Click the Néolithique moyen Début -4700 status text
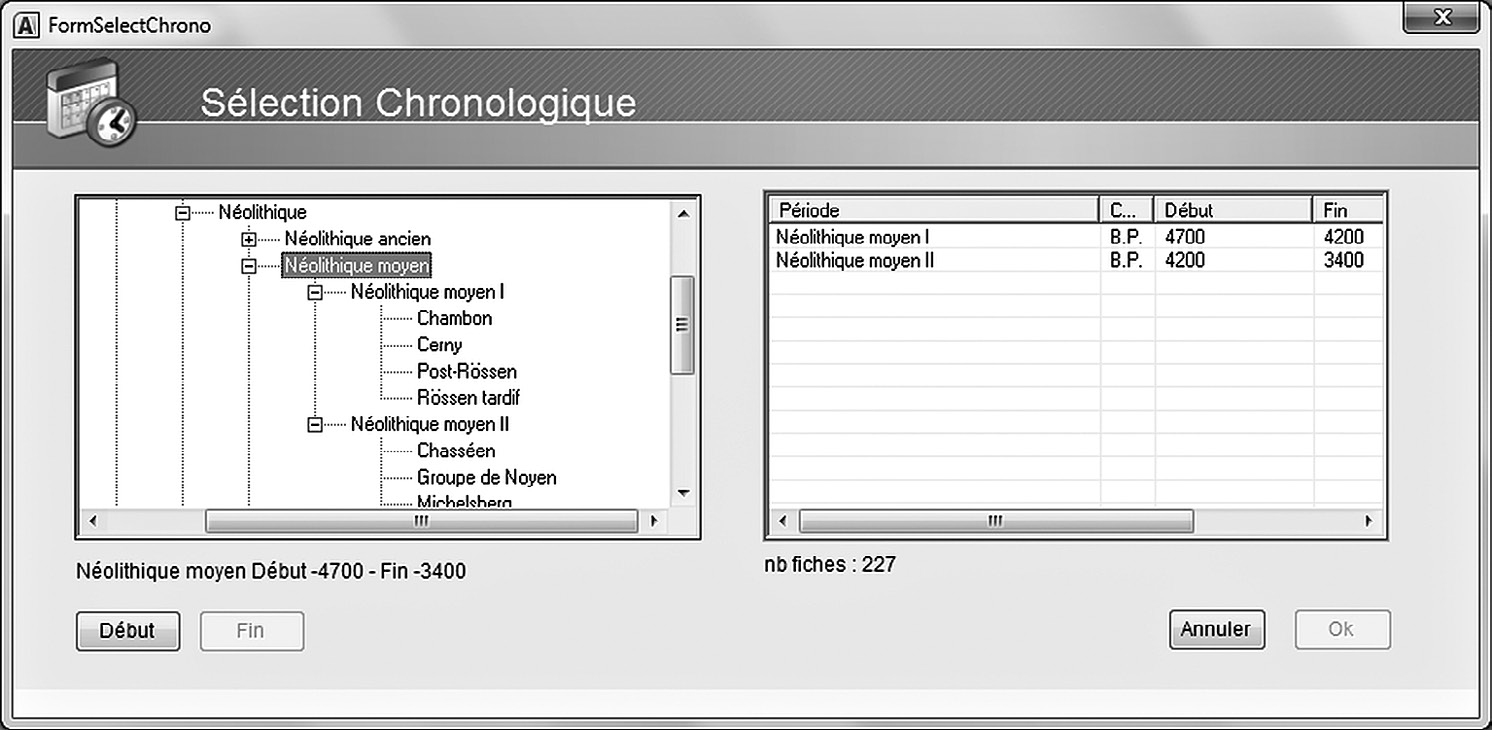The height and width of the screenshot is (730, 1492). click(271, 572)
